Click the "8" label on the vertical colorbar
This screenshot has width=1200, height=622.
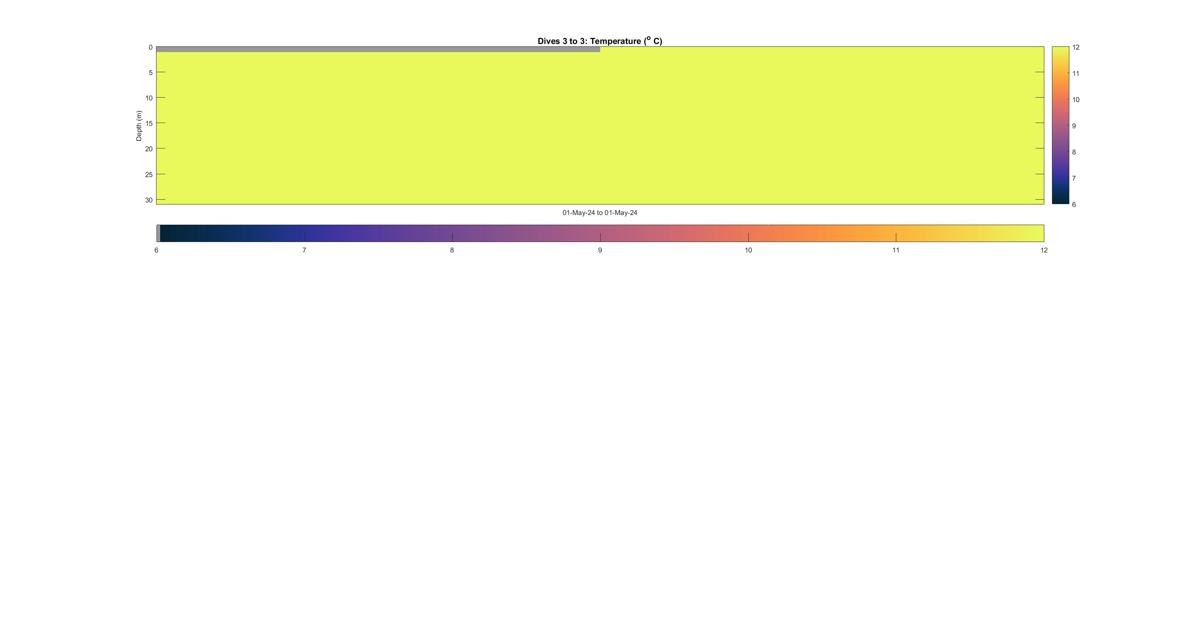(1075, 152)
